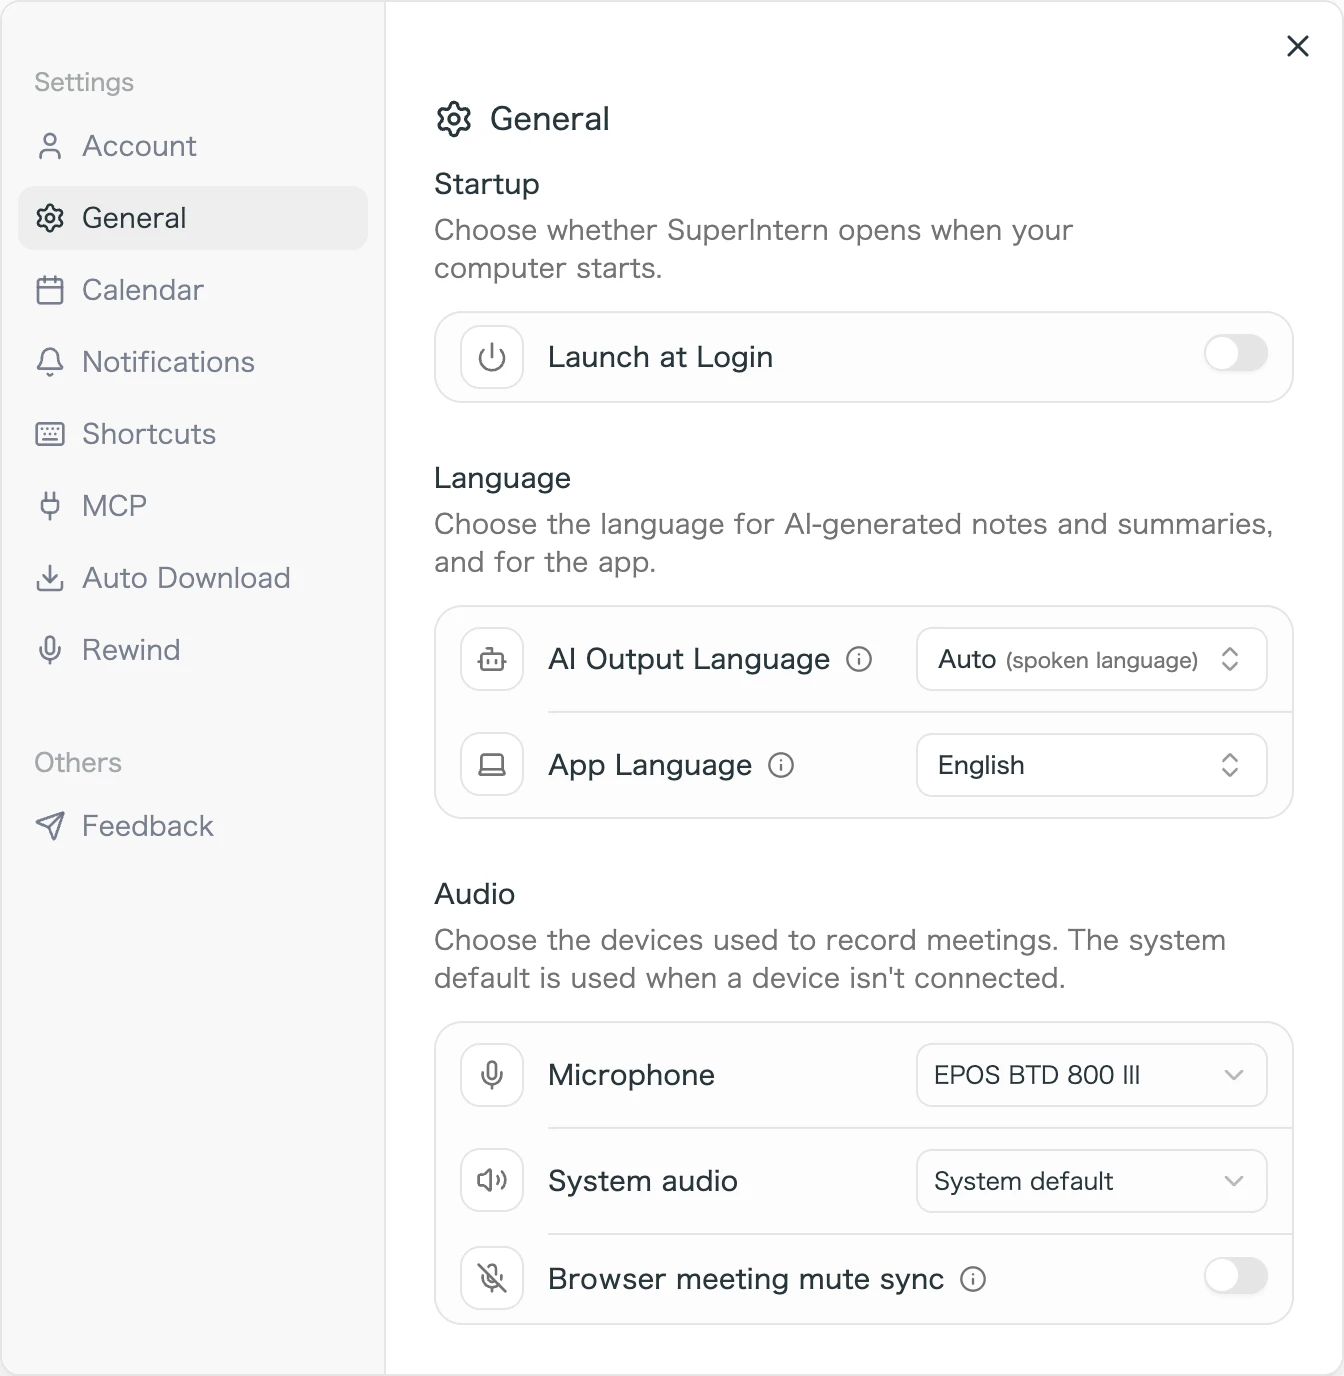
Task: Open the AI Output Language dropdown
Action: [x=1092, y=659]
